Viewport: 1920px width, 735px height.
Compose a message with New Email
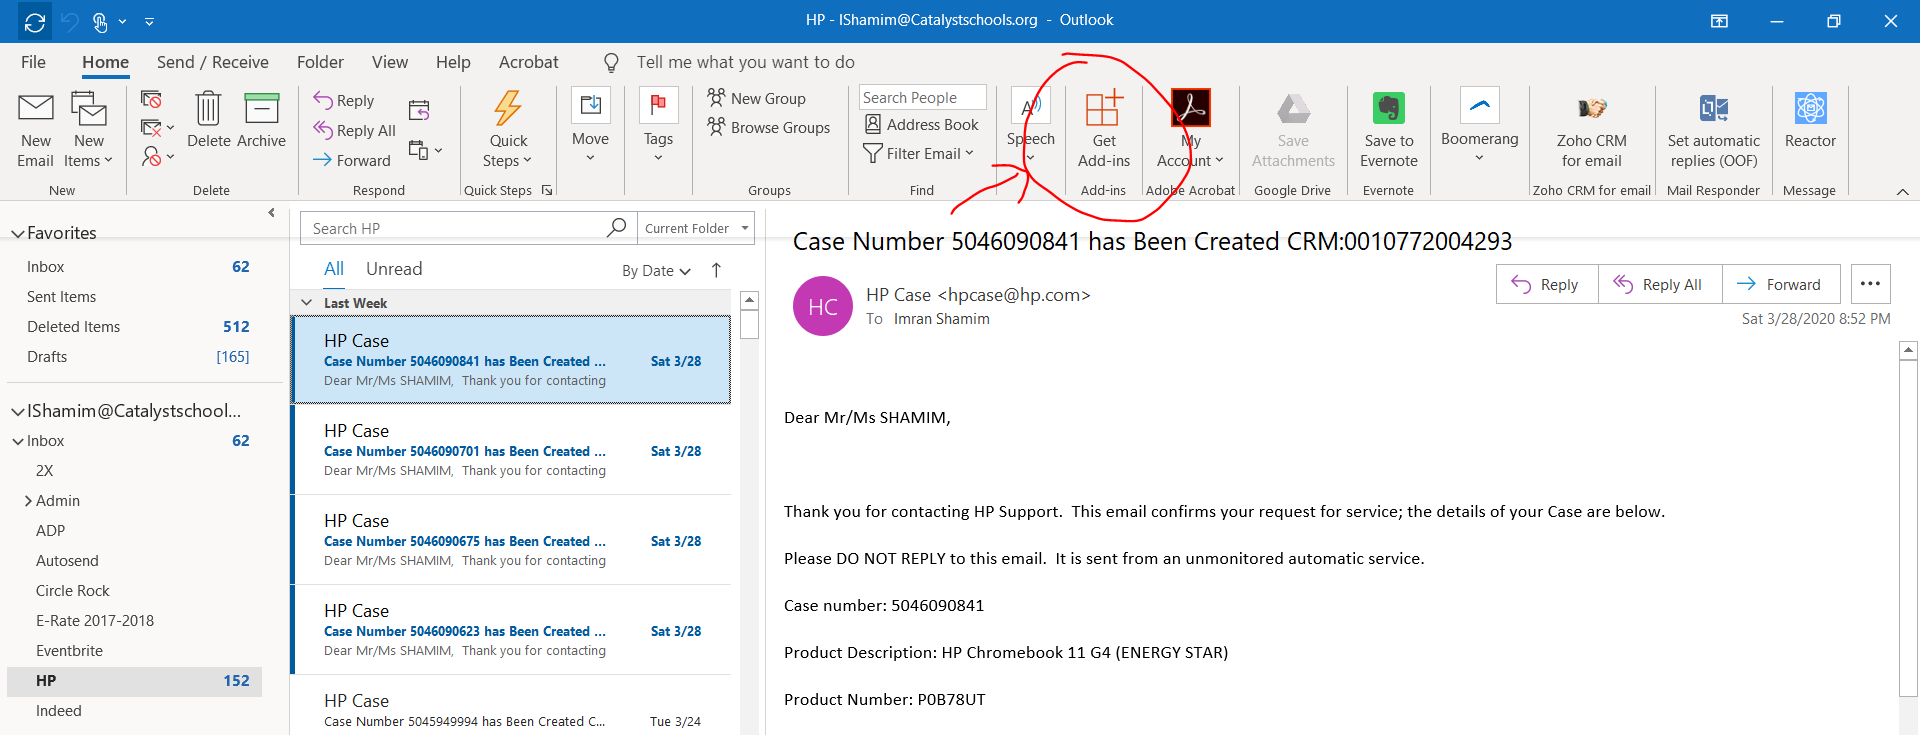click(x=36, y=130)
